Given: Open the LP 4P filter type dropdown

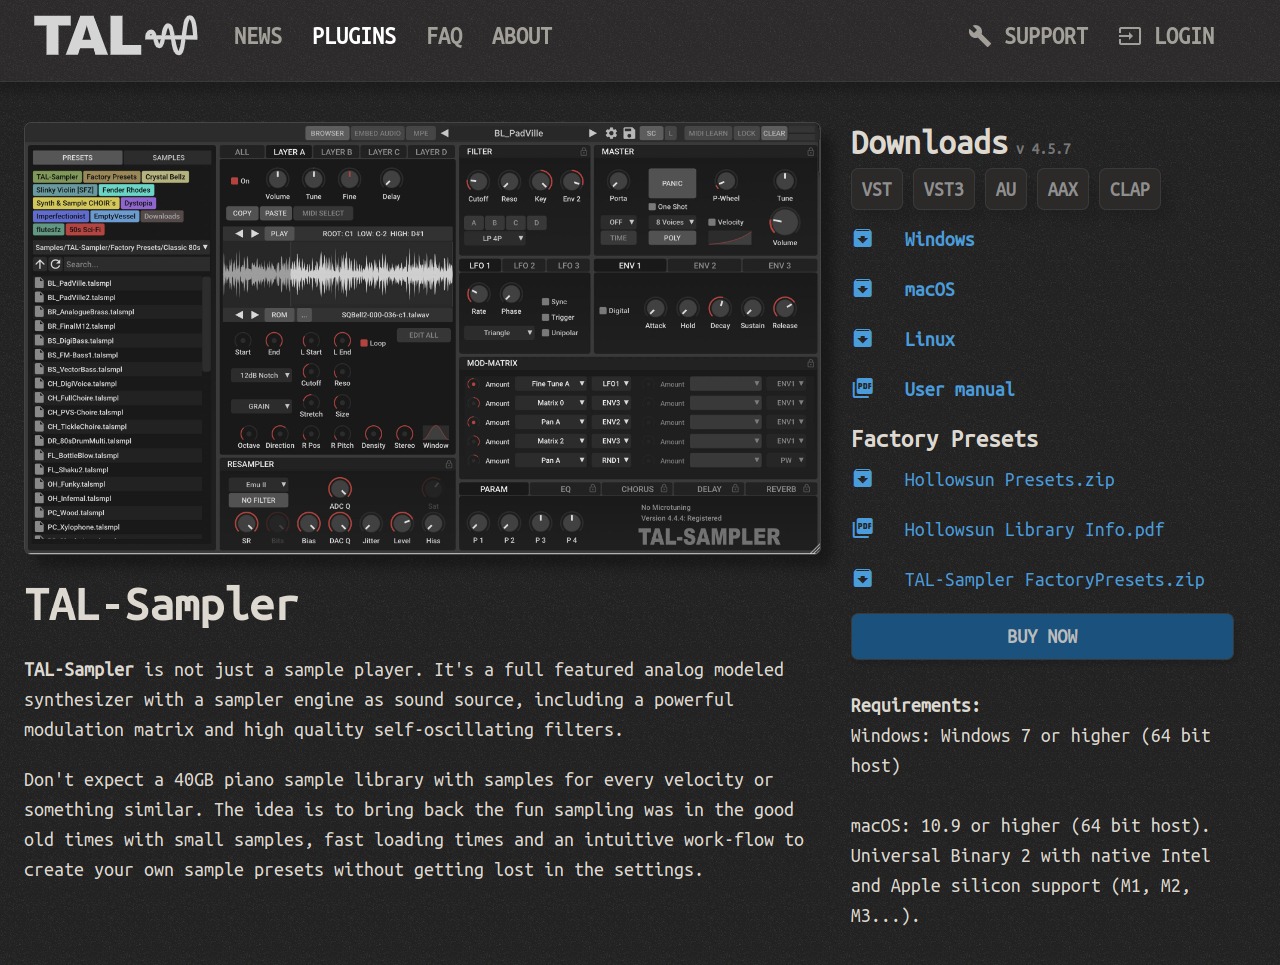Looking at the screenshot, I should (494, 238).
